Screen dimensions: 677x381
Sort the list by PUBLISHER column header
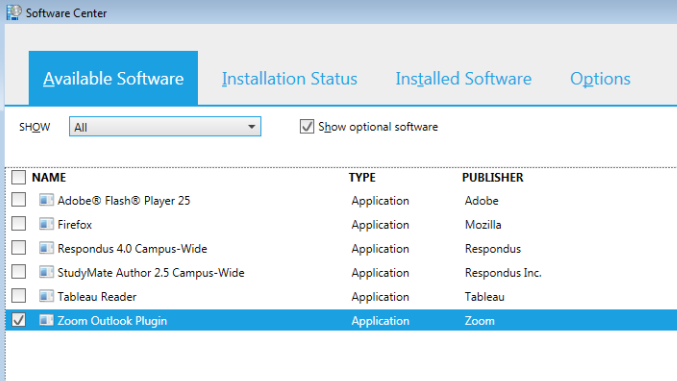[x=493, y=178]
